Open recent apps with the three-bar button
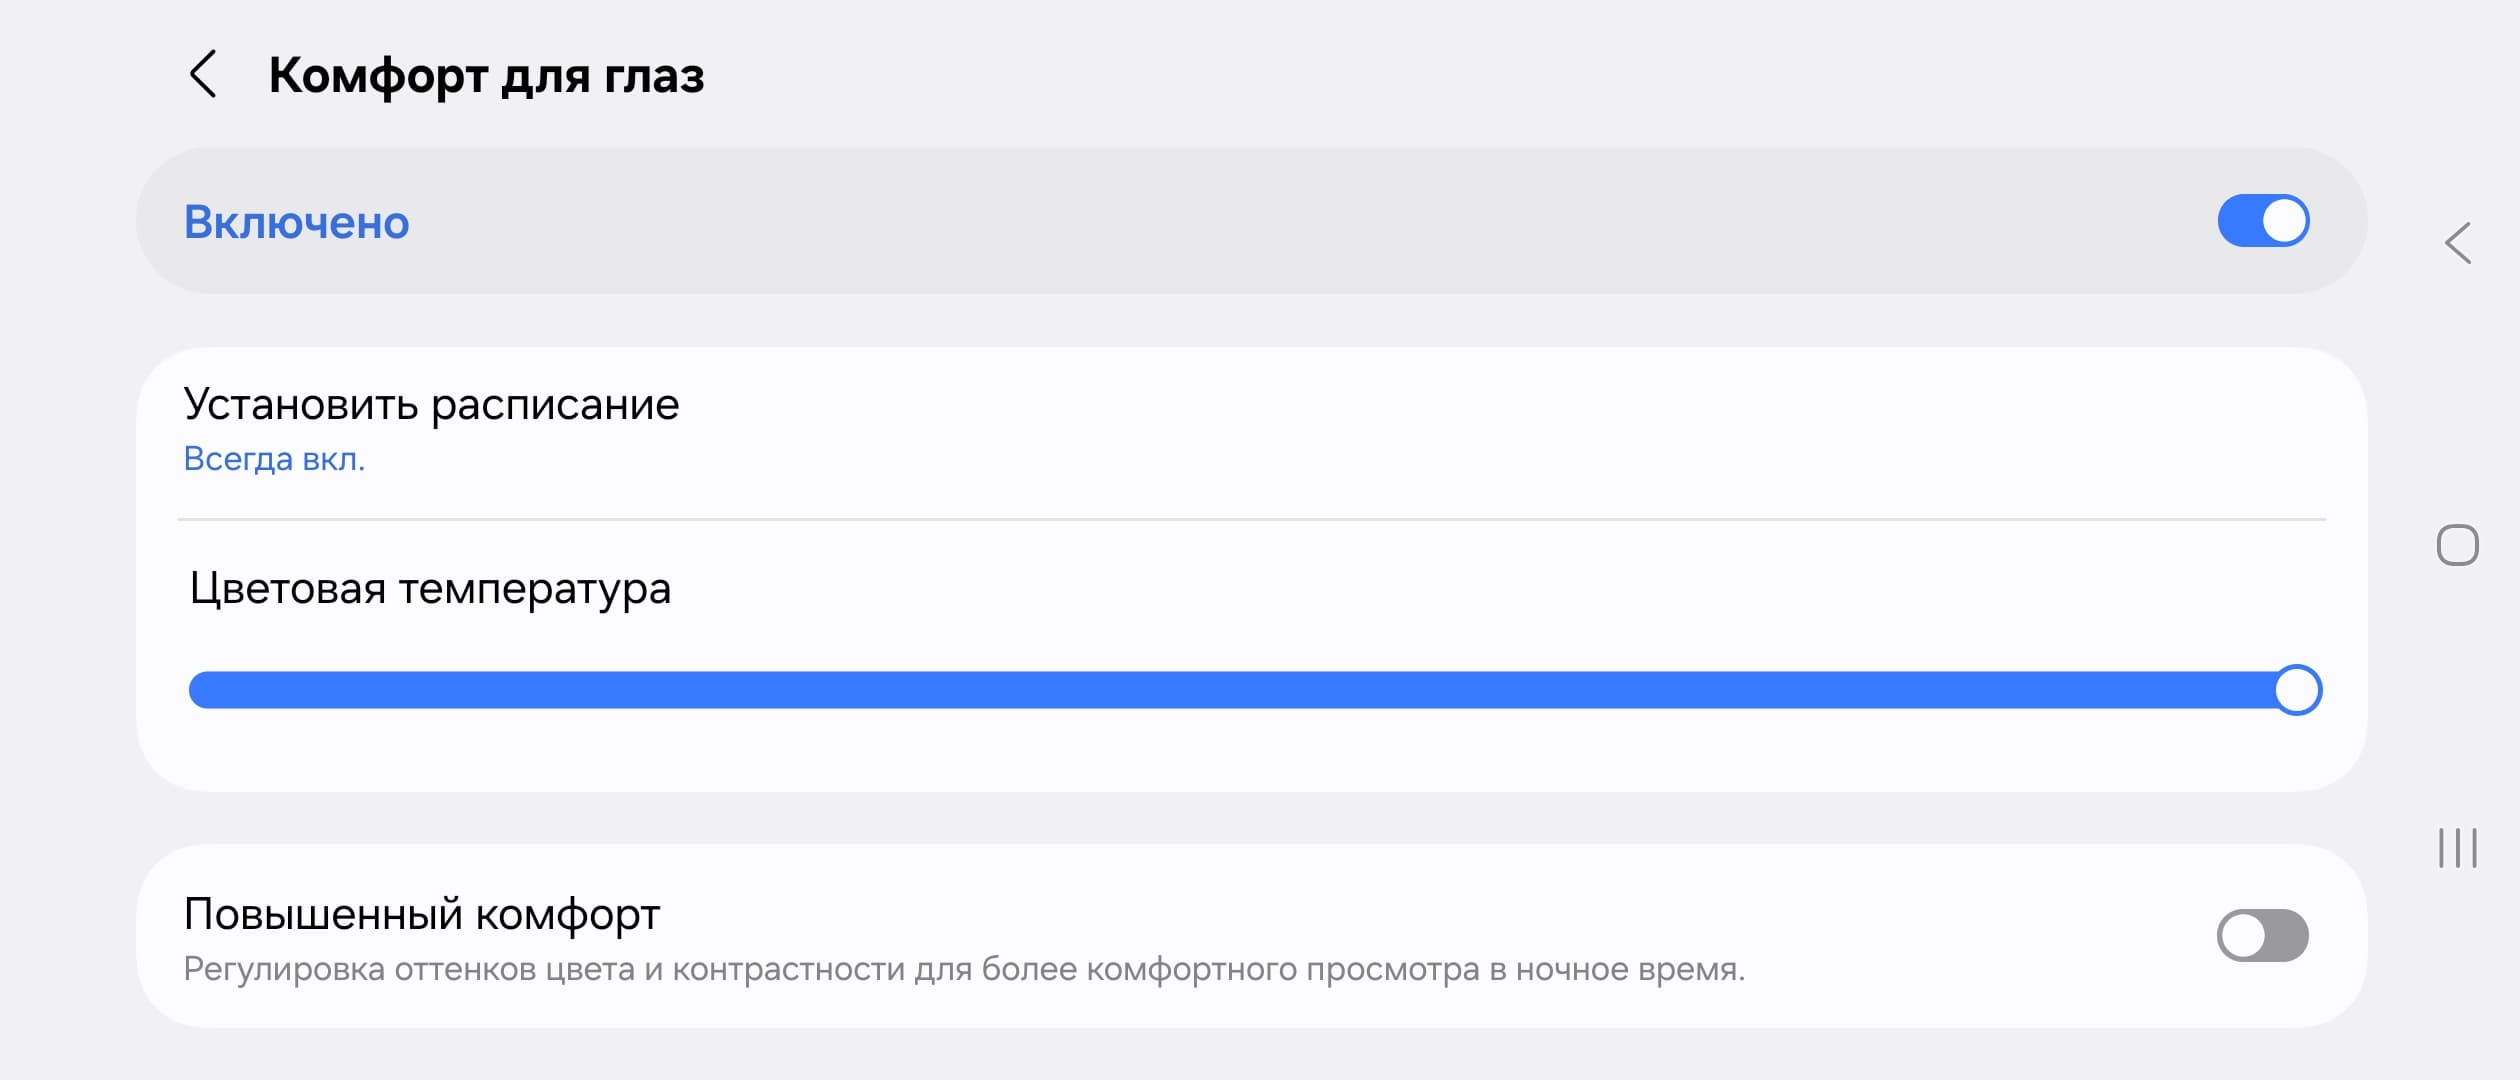This screenshot has width=2520, height=1080. pyautogui.click(x=2457, y=848)
